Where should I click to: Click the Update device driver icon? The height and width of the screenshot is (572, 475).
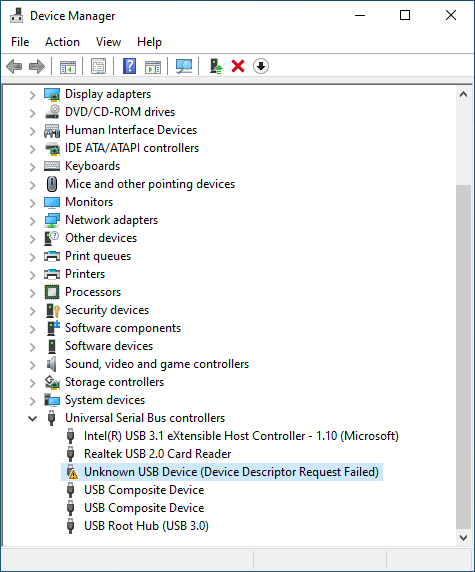pyautogui.click(x=216, y=66)
